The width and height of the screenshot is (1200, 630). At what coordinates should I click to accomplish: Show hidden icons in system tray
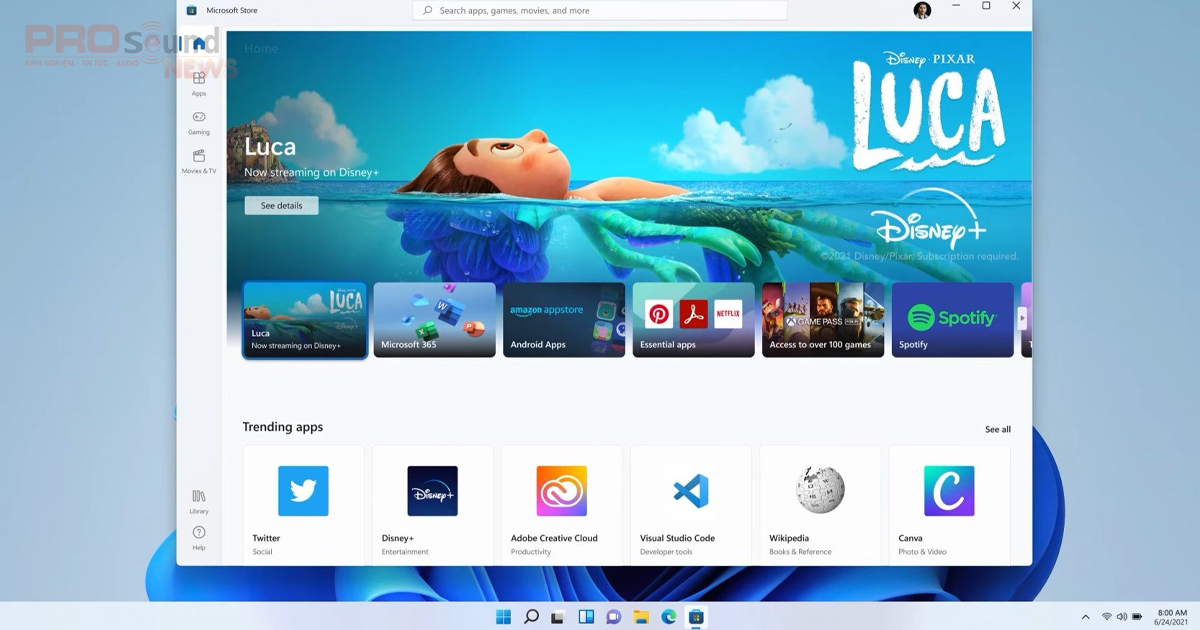(x=1085, y=617)
